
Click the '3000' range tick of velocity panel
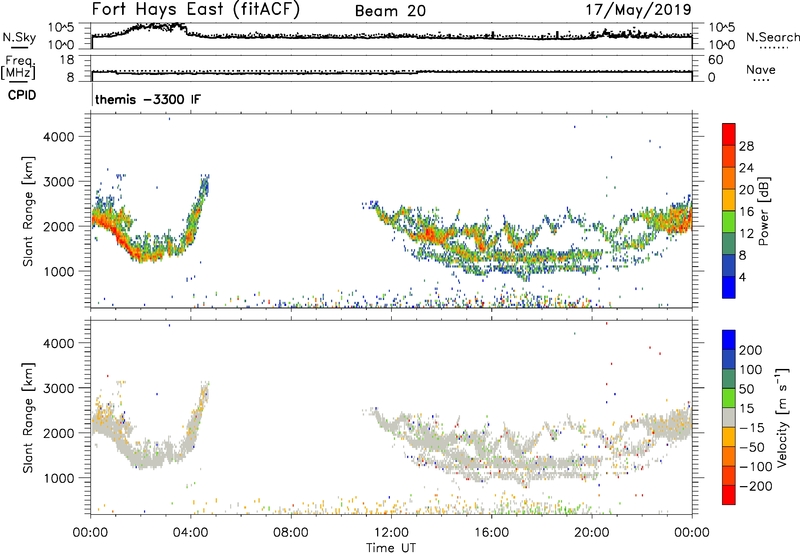(59, 388)
